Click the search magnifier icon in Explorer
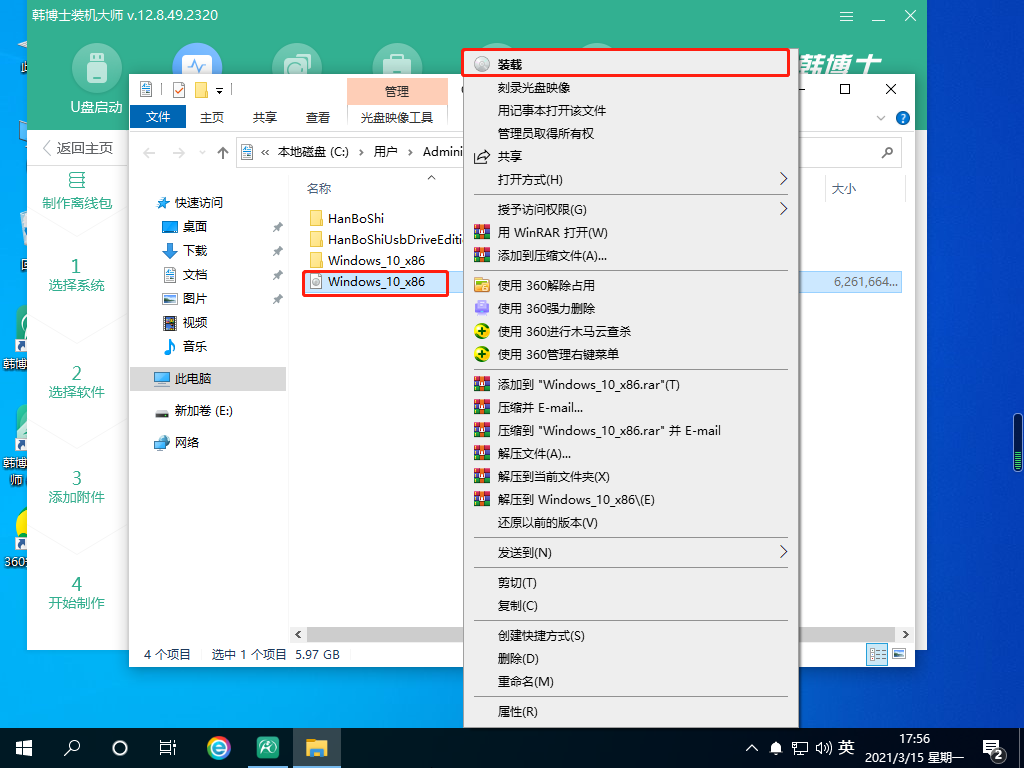The image size is (1024, 768). [x=886, y=152]
